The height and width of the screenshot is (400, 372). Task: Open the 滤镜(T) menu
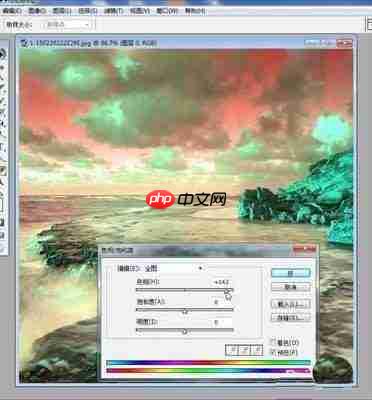point(114,11)
